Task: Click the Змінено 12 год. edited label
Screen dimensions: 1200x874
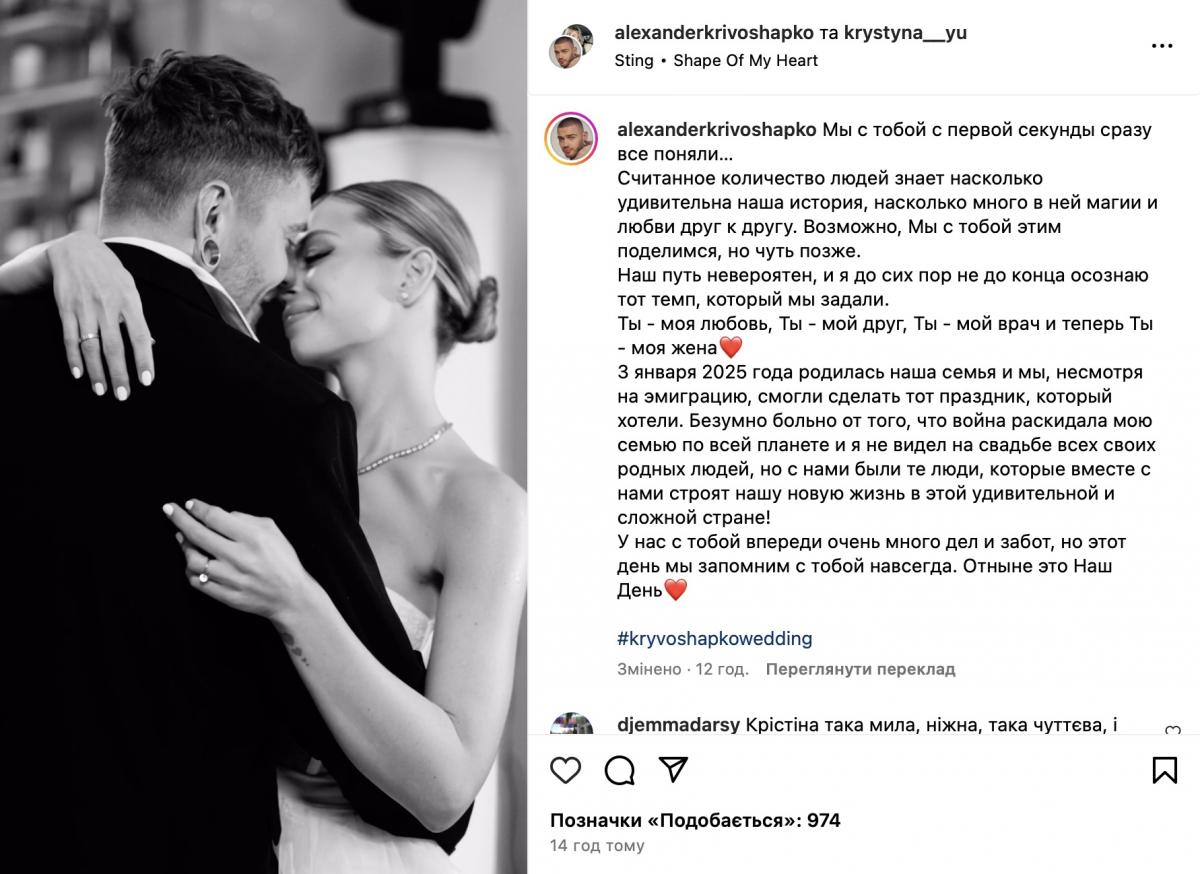Action: (684, 669)
